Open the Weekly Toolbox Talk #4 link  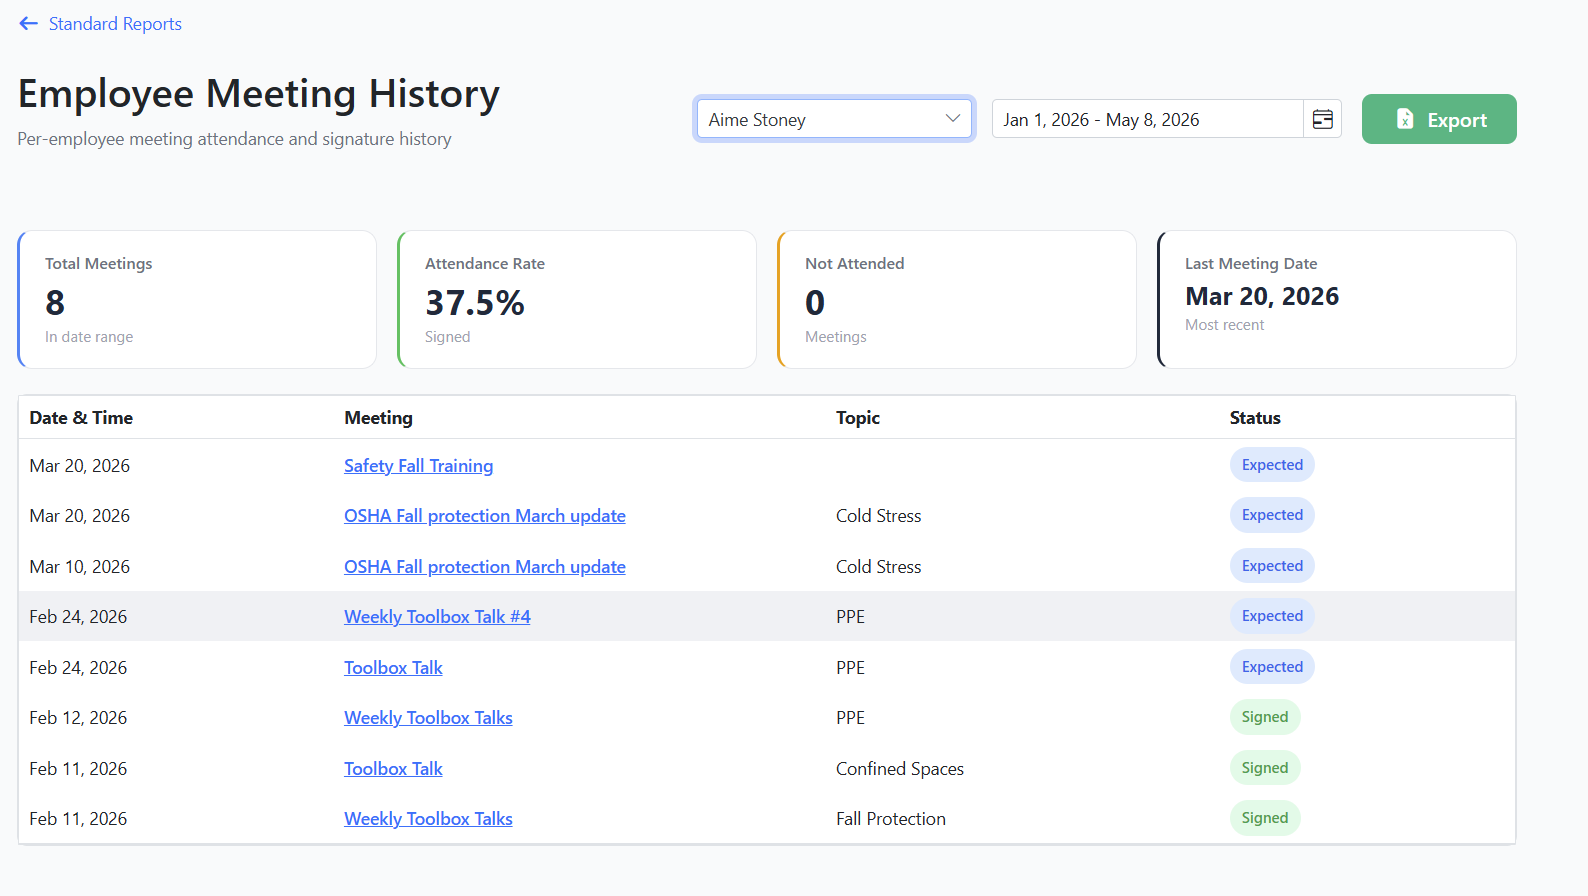click(437, 616)
